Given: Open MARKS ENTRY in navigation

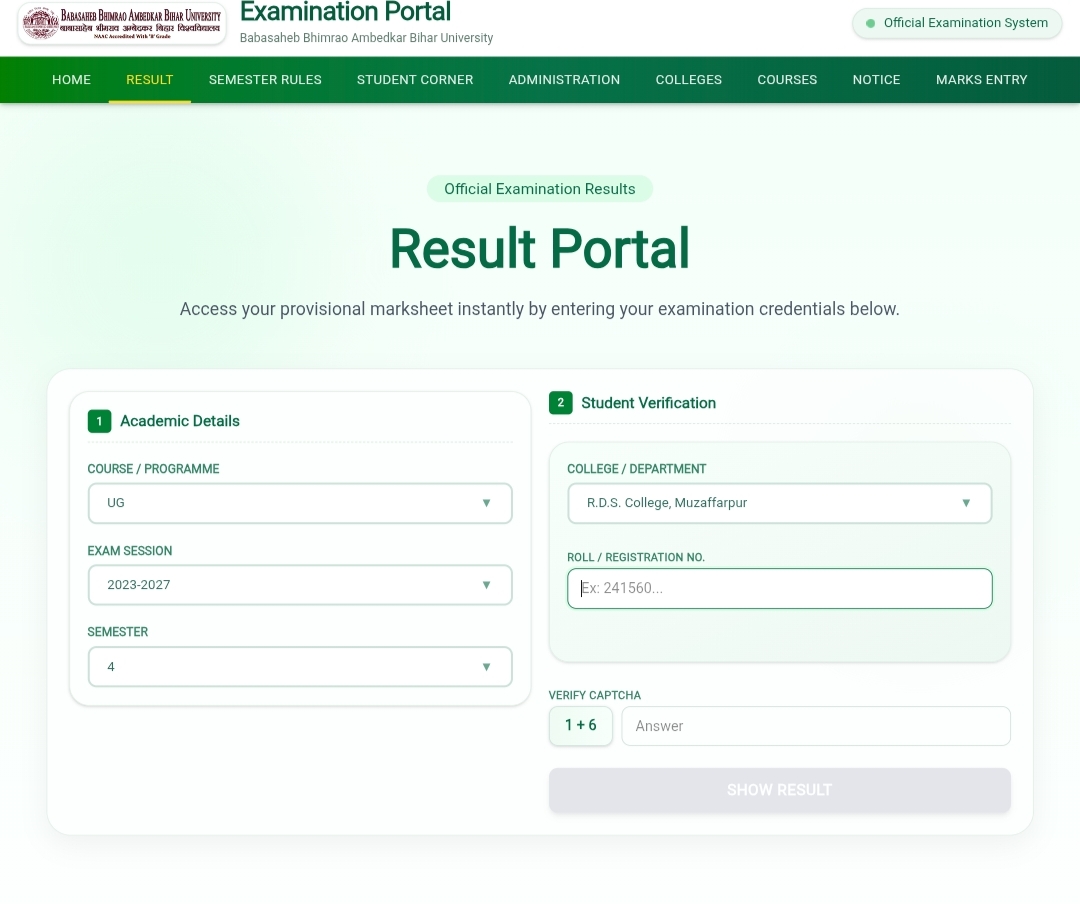Looking at the screenshot, I should [x=982, y=80].
